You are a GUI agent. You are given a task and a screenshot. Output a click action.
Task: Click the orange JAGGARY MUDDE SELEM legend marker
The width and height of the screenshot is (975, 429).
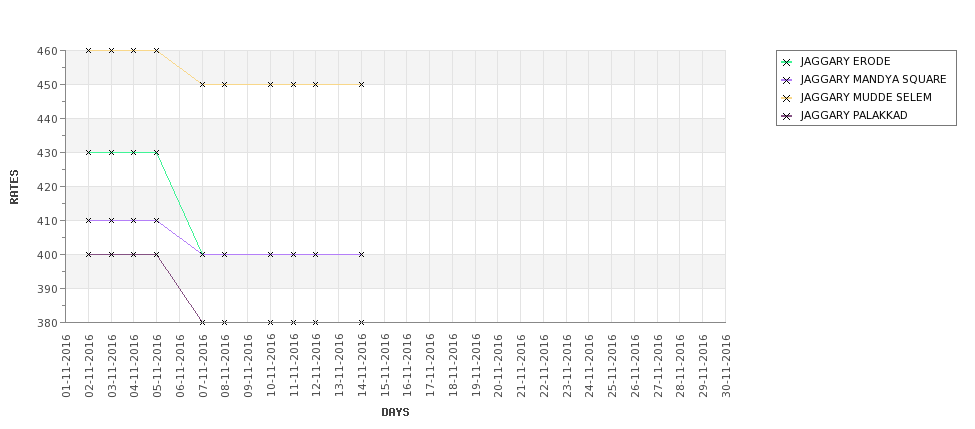pyautogui.click(x=787, y=98)
